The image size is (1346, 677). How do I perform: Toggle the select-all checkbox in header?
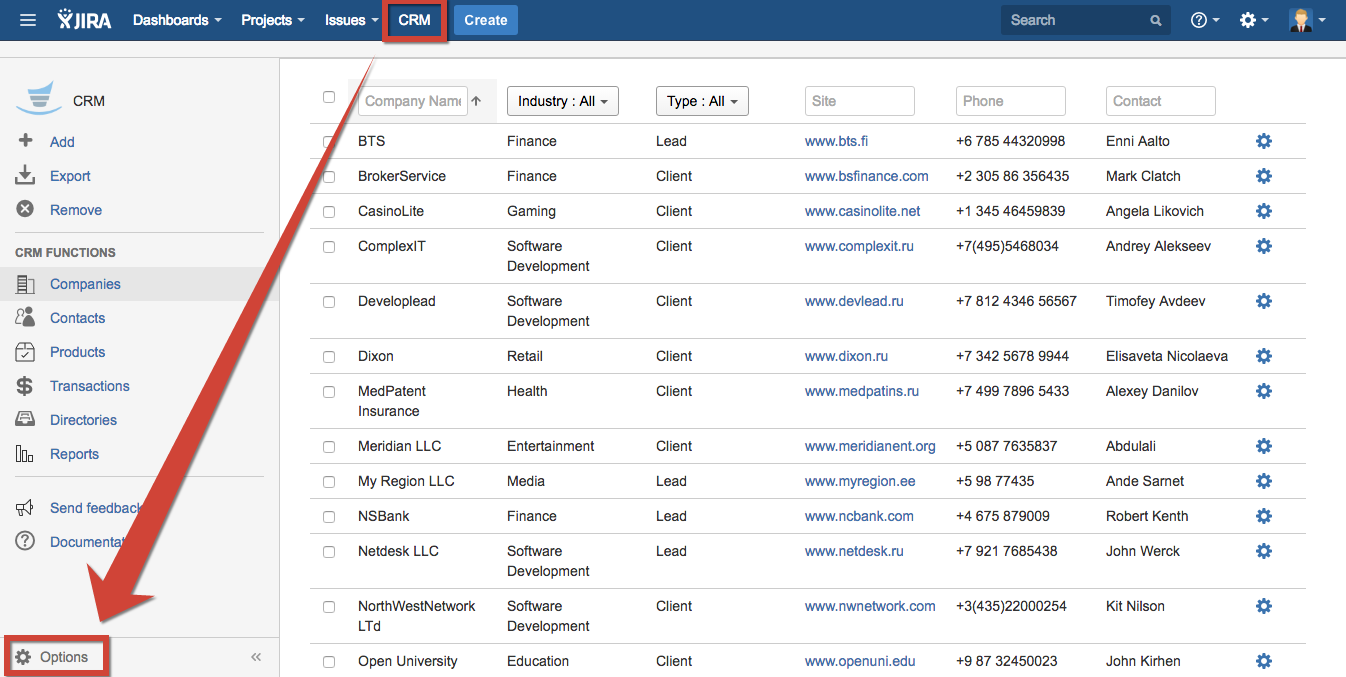click(329, 97)
